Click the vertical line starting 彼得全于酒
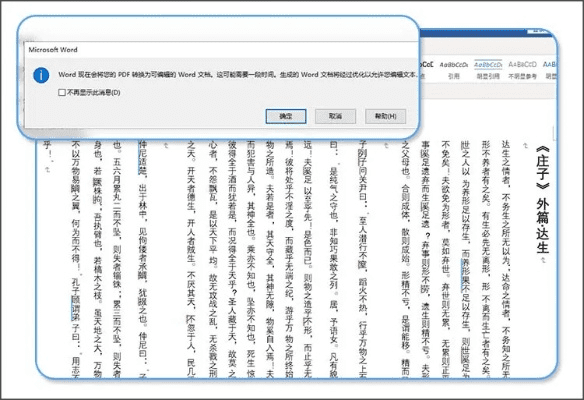The image size is (584, 400). pyautogui.click(x=232, y=259)
